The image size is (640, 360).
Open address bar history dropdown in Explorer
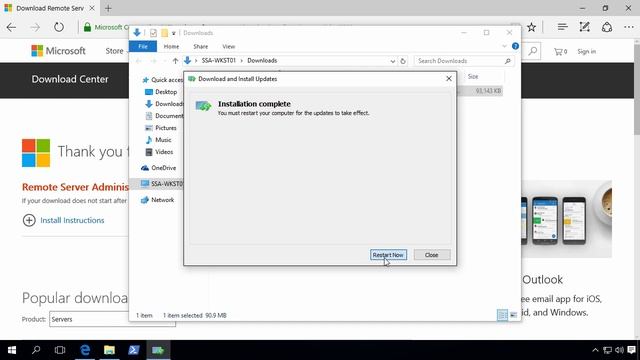(392, 61)
